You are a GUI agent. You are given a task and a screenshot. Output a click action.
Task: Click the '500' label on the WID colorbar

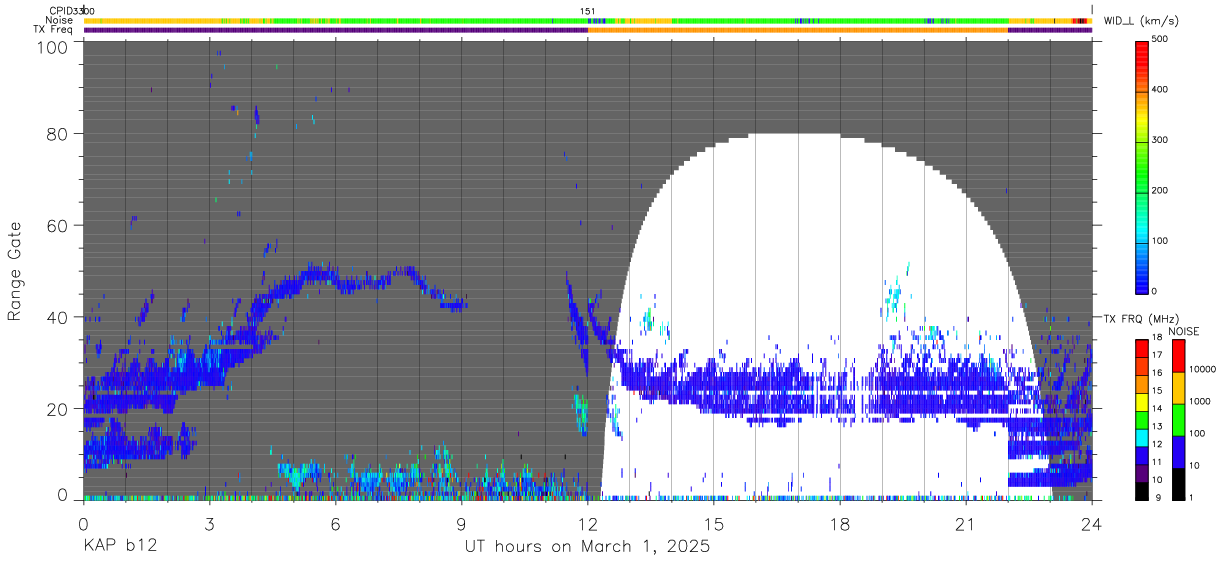(x=1161, y=40)
